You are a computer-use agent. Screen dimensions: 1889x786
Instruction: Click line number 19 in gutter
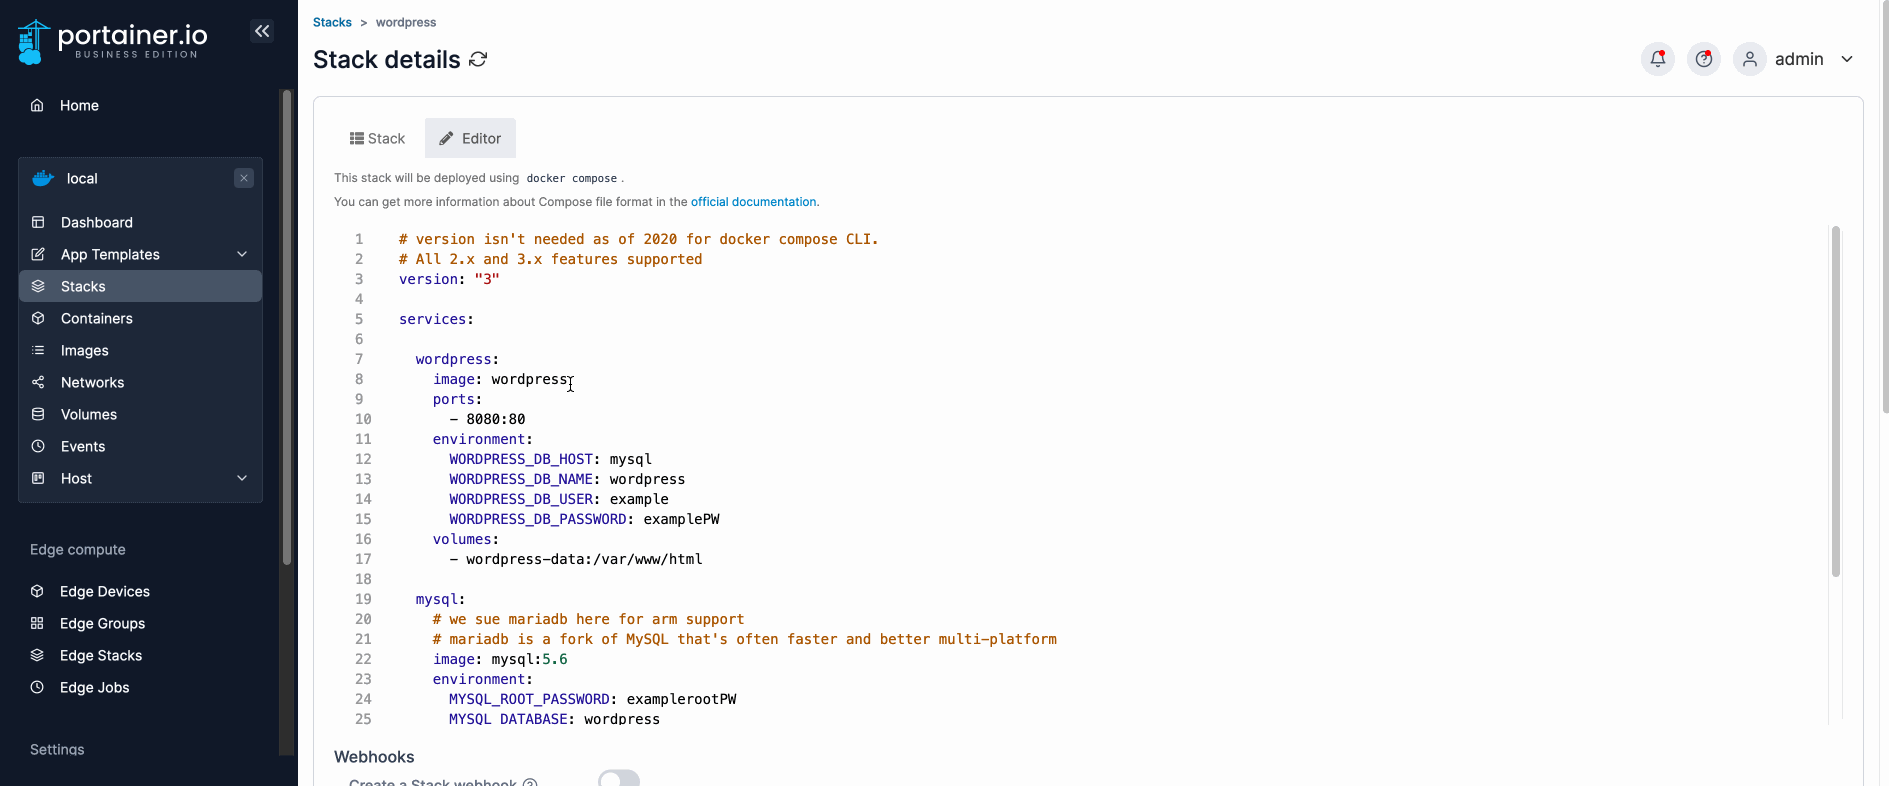tap(363, 599)
